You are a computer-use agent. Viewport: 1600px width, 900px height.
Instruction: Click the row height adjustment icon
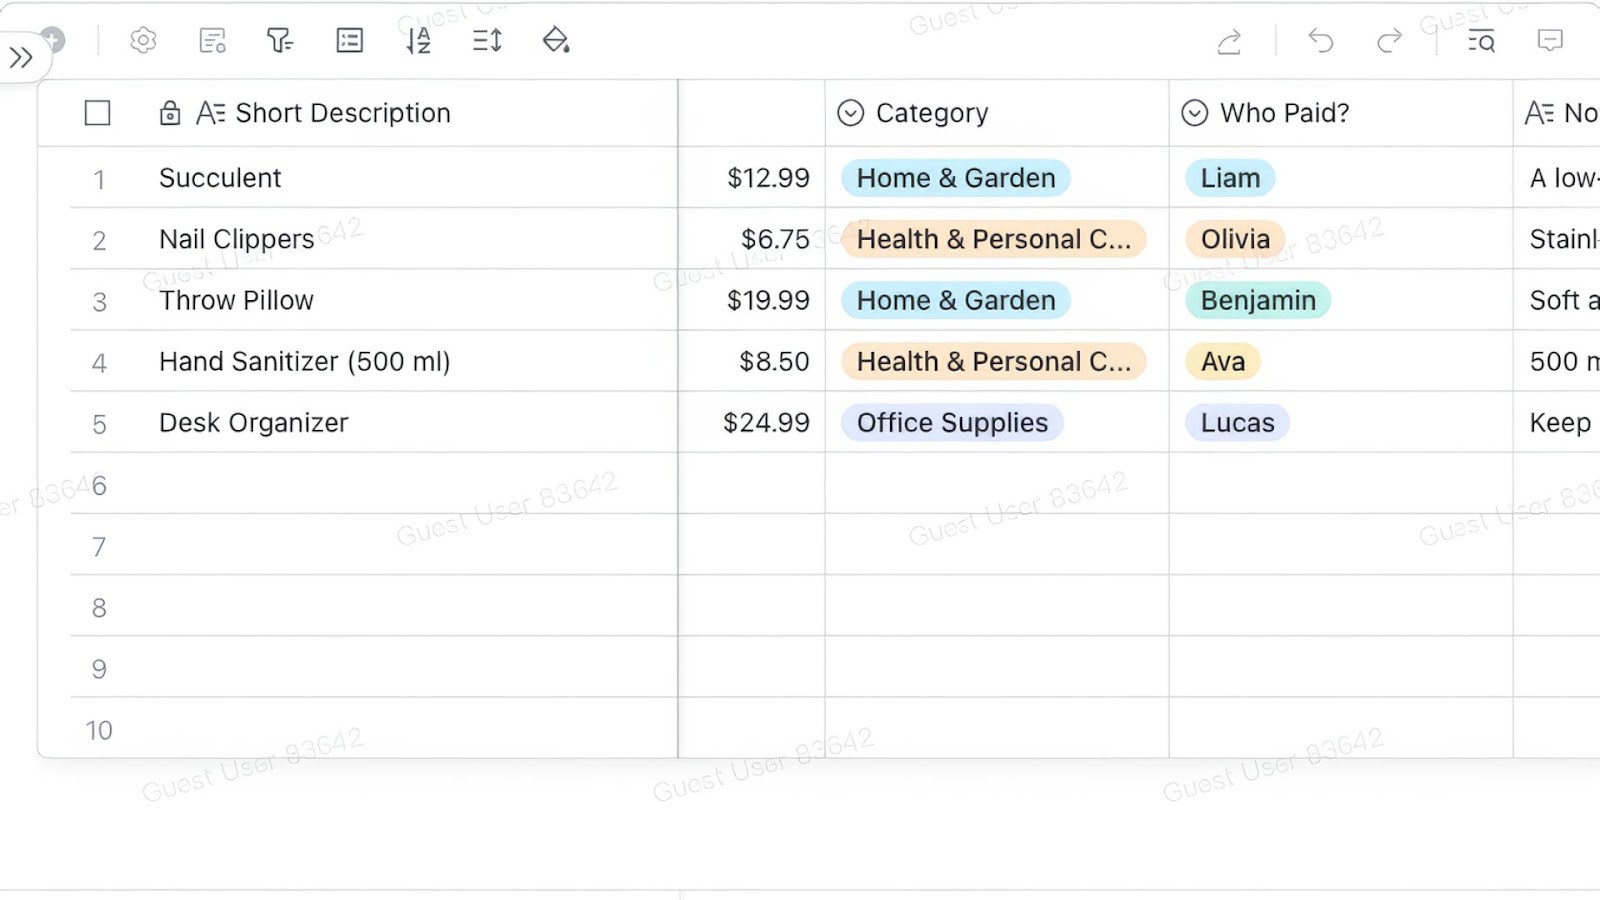click(486, 41)
